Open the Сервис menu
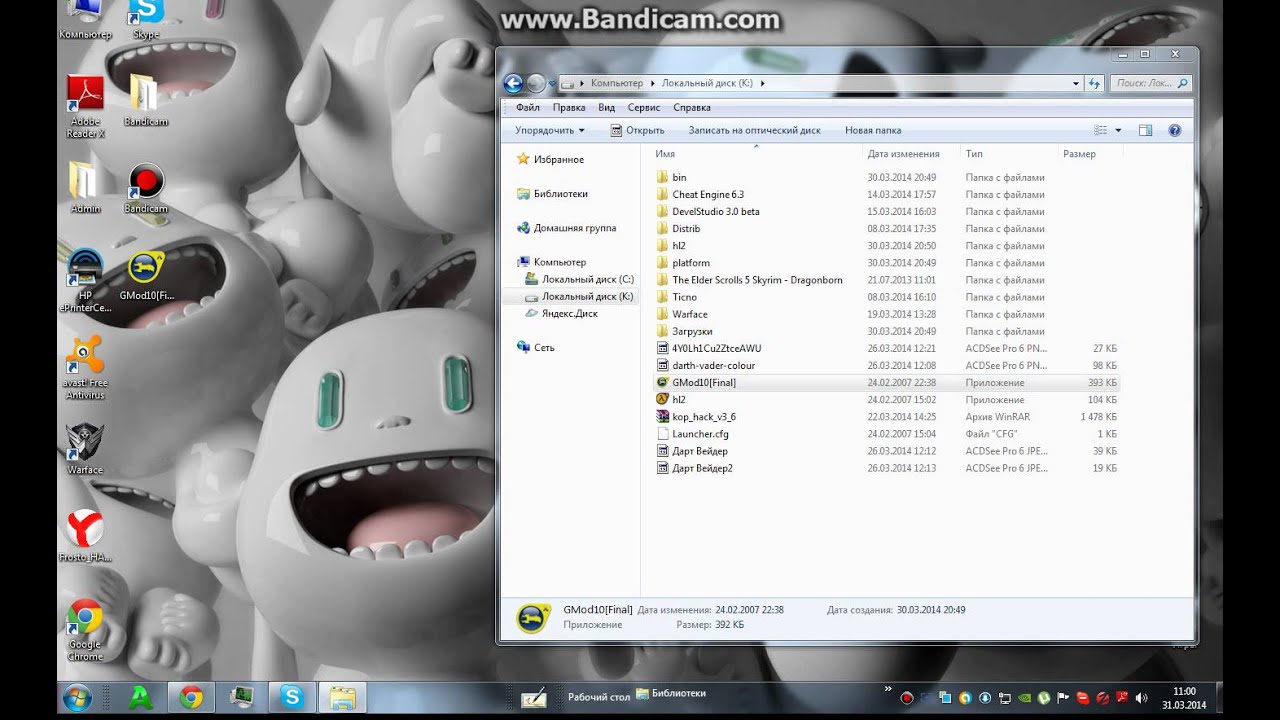Screen dimensions: 1280x720 pos(644,107)
